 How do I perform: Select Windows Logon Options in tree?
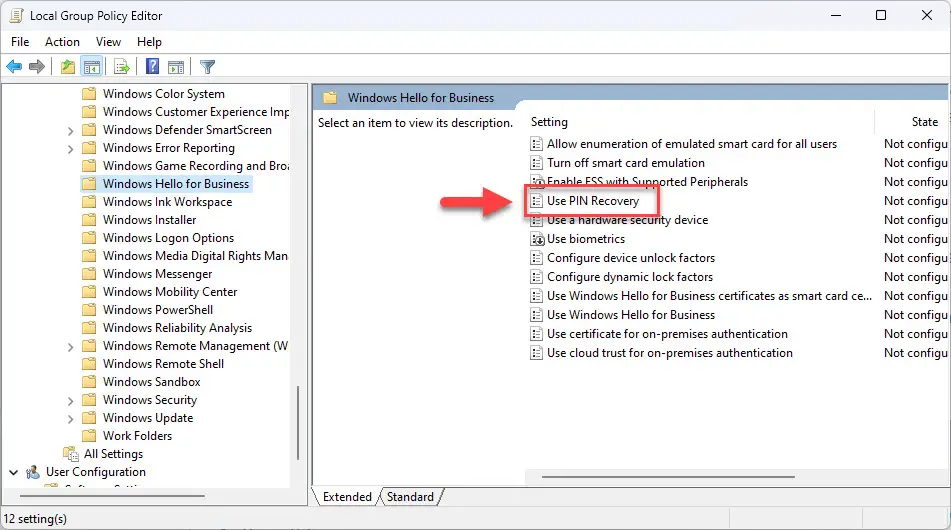168,238
